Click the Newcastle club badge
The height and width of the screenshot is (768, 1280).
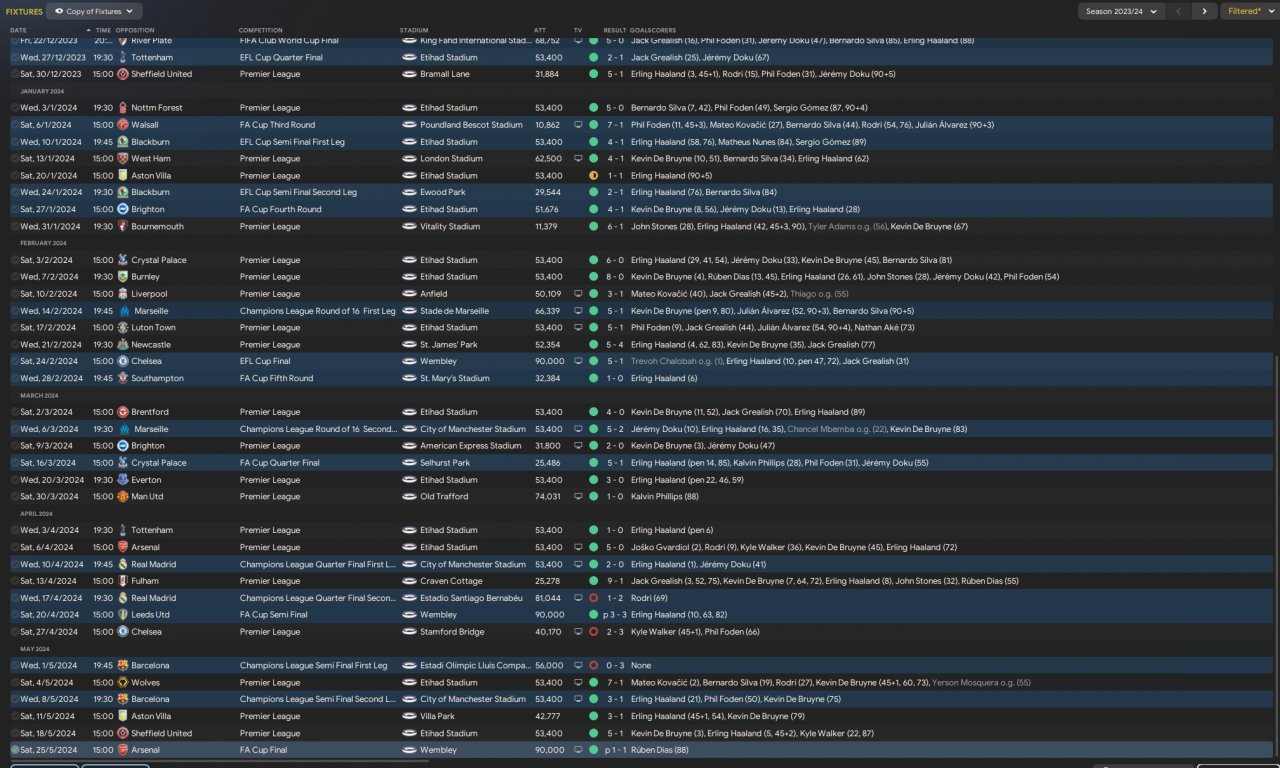[122, 345]
